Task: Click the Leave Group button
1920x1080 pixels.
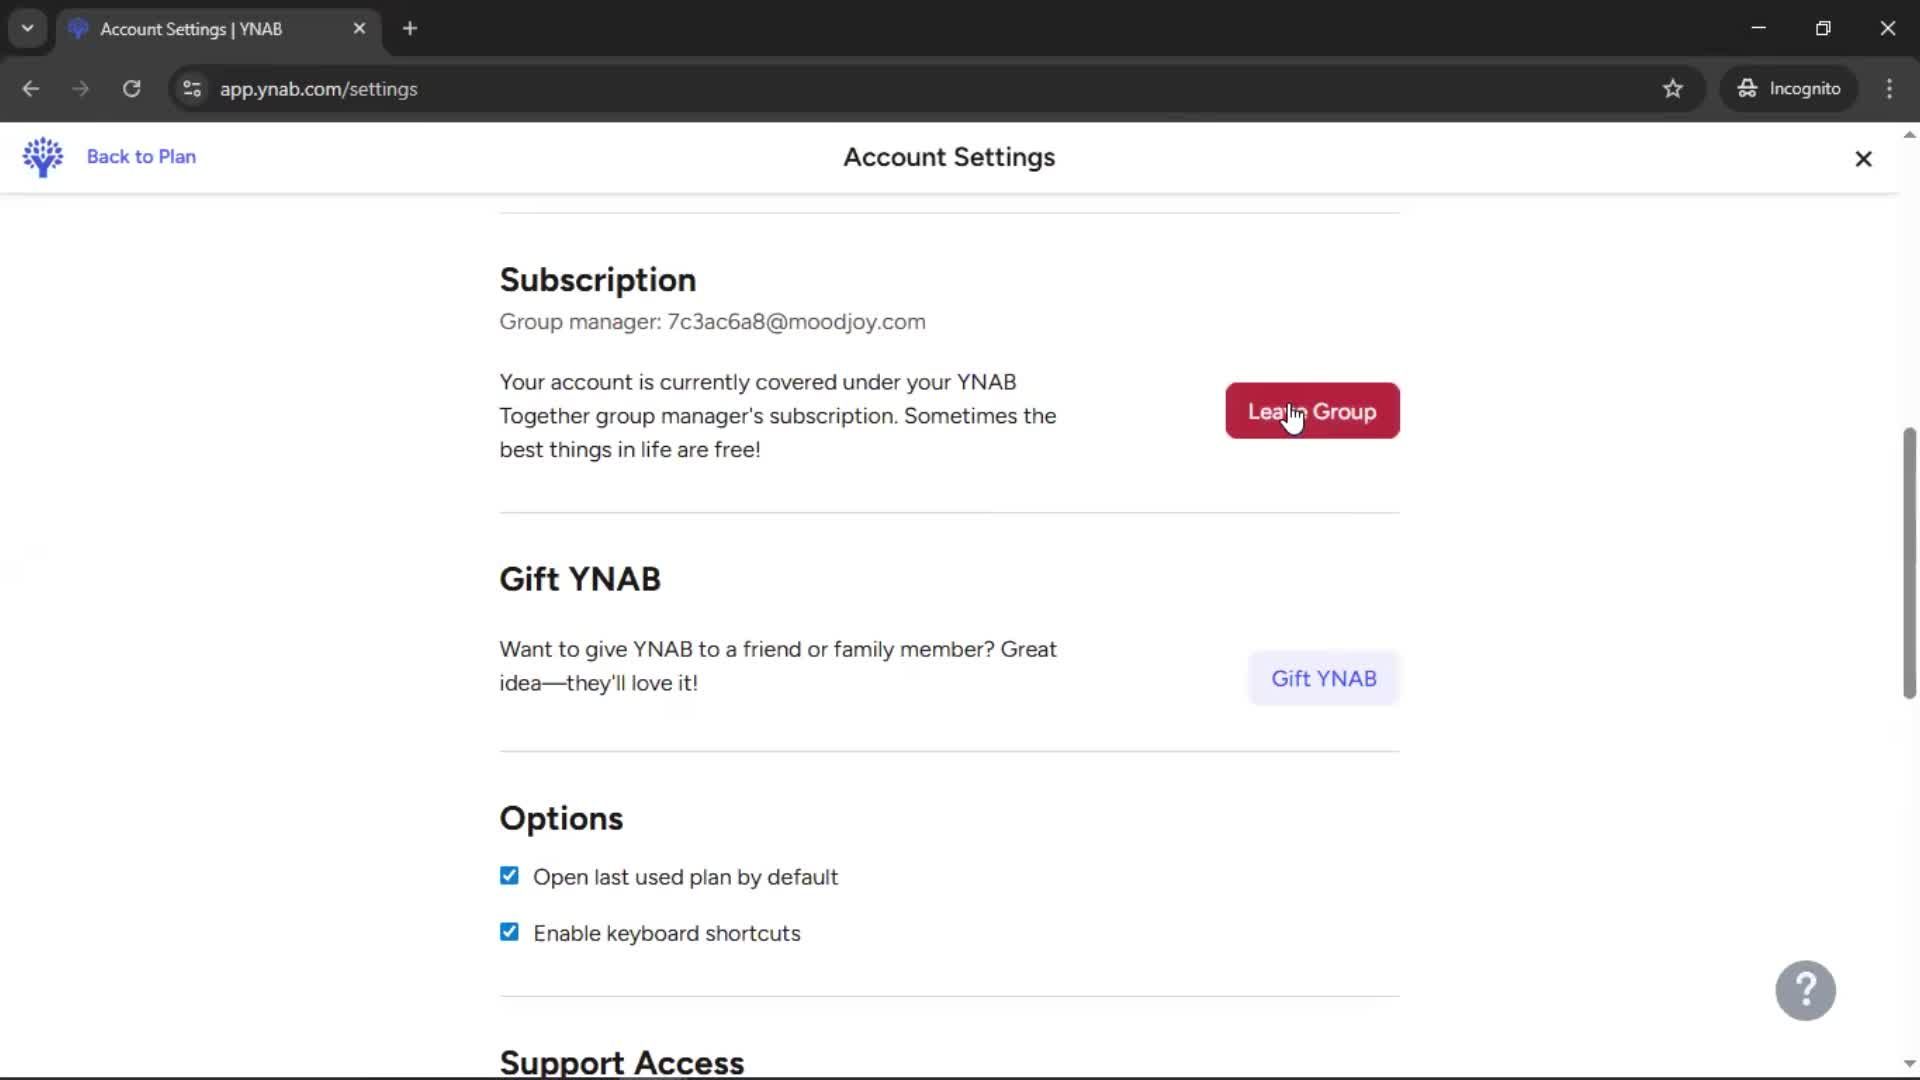Action: tap(1312, 411)
